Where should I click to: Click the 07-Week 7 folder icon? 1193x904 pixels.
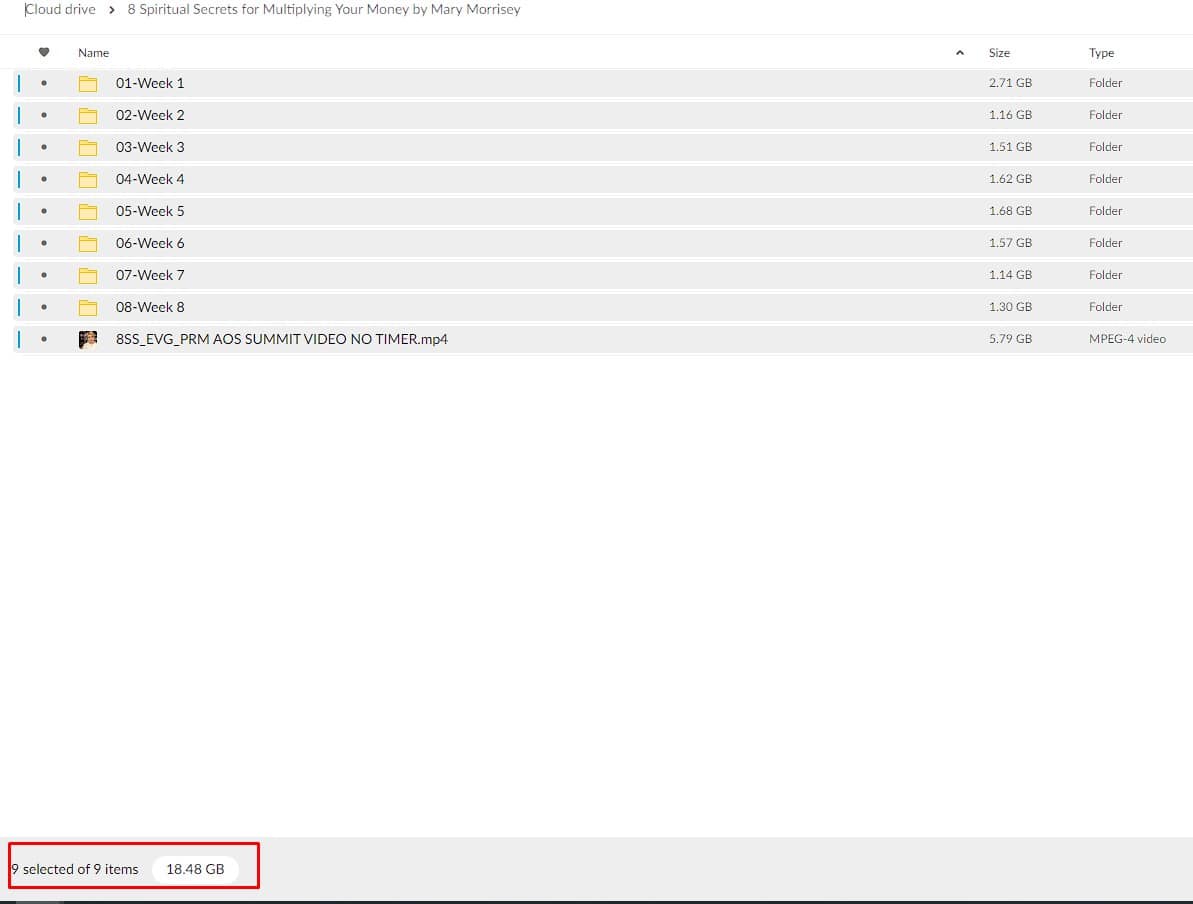(88, 275)
